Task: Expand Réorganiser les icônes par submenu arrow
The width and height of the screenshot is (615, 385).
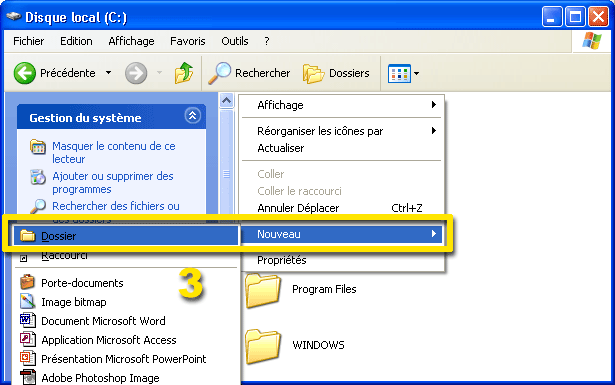Action: point(434,131)
